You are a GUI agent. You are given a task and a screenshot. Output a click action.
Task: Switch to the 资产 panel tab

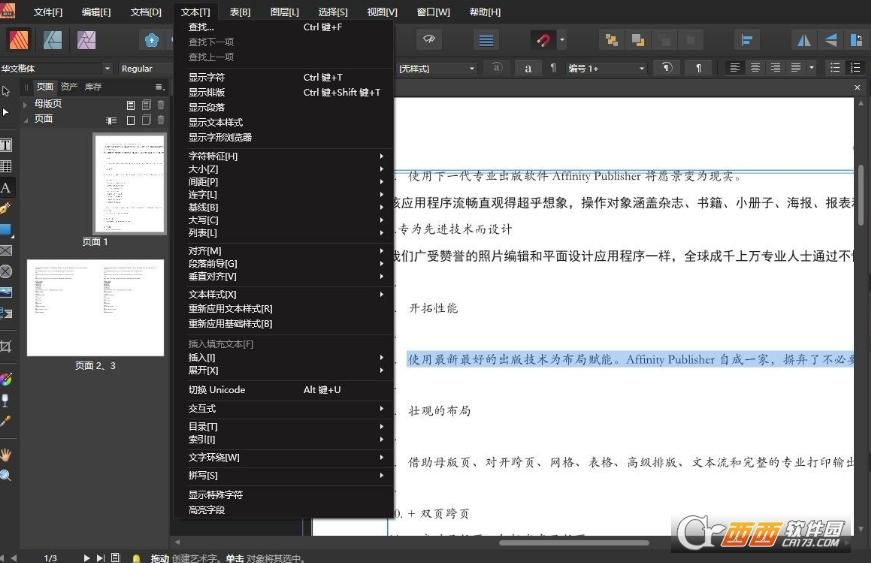69,87
